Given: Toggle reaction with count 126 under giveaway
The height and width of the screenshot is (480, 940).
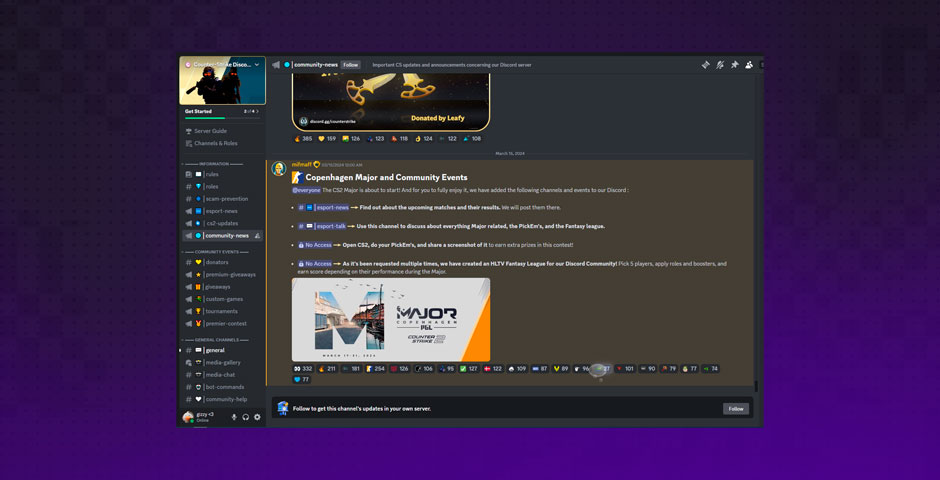Looking at the screenshot, I should tap(351, 138).
